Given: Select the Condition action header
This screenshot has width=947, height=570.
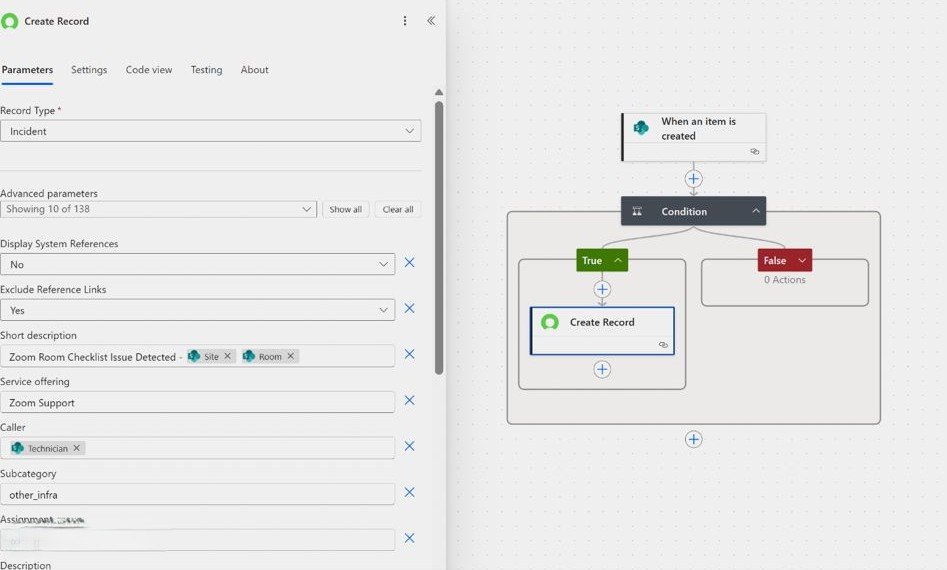Looking at the screenshot, I should click(x=693, y=211).
